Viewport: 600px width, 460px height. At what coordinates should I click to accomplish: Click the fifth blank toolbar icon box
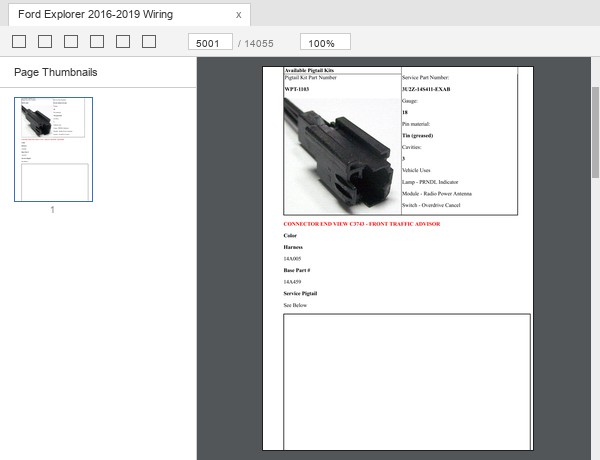point(123,42)
